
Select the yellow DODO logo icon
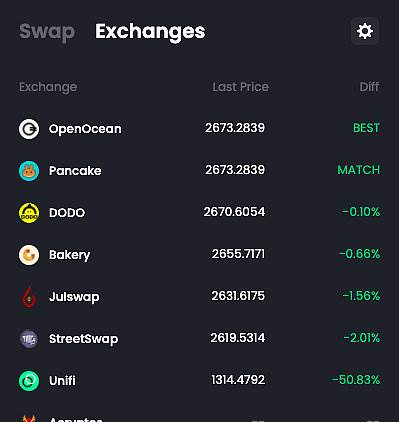[29, 213]
